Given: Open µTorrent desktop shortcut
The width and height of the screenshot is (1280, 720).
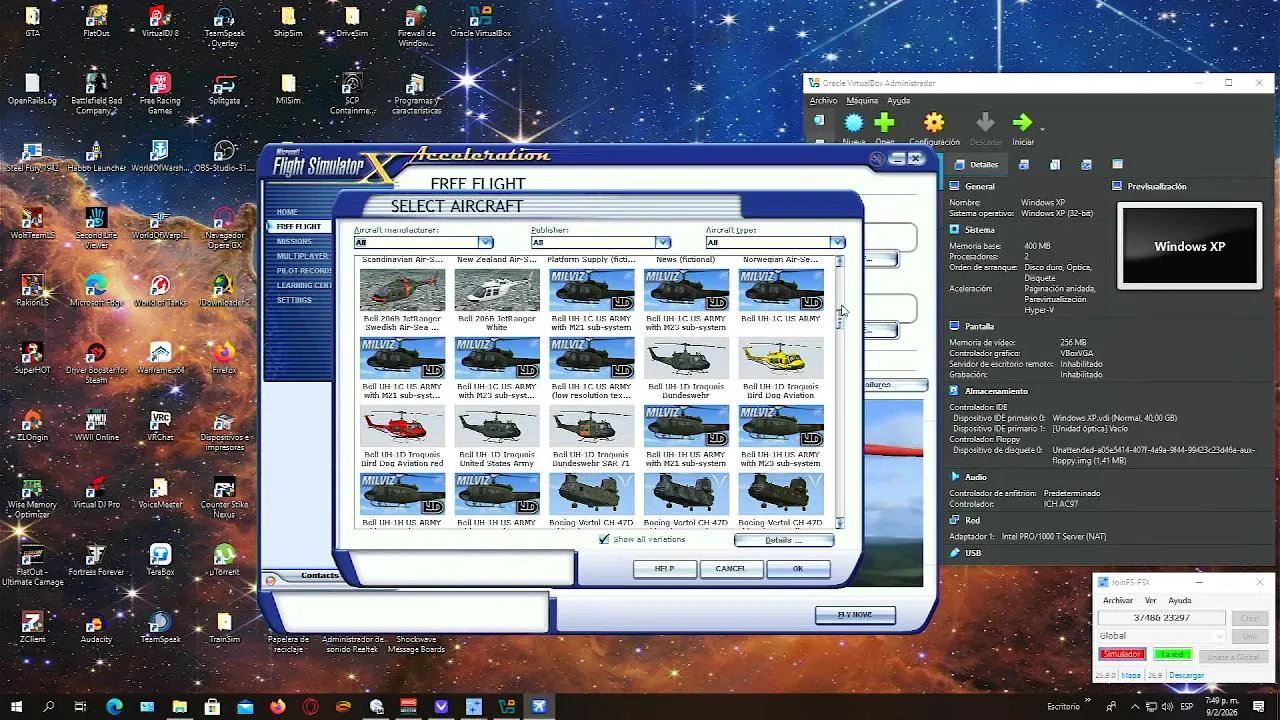Looking at the screenshot, I should pos(224,560).
